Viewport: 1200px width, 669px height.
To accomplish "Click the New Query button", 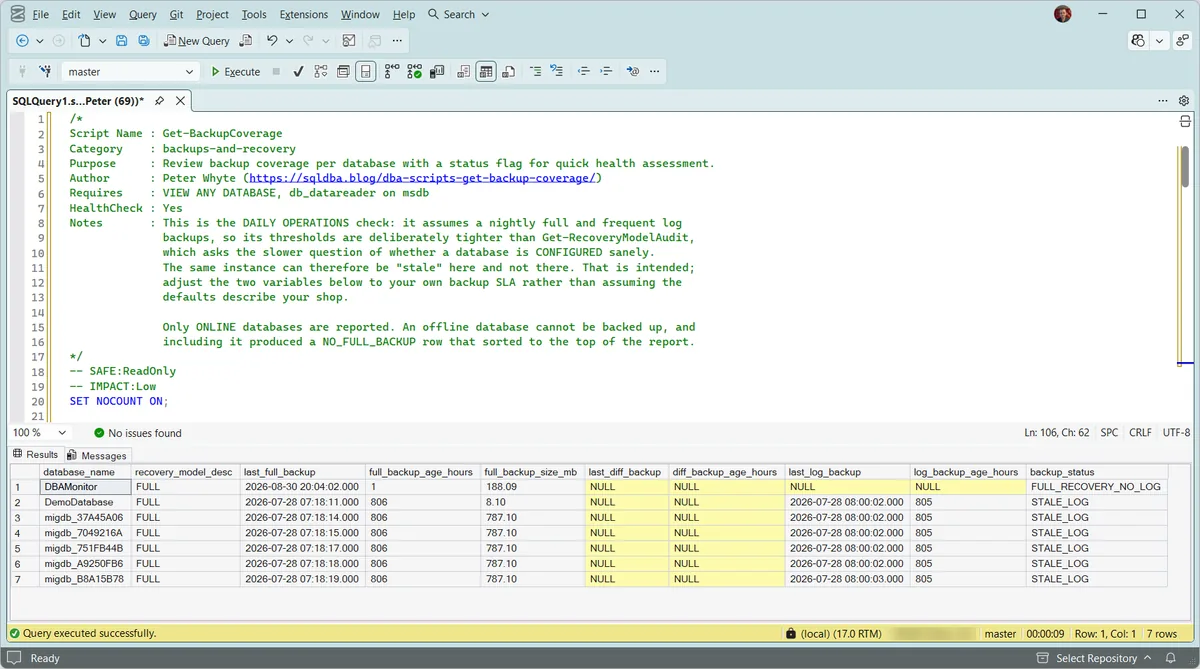I will click(x=197, y=41).
